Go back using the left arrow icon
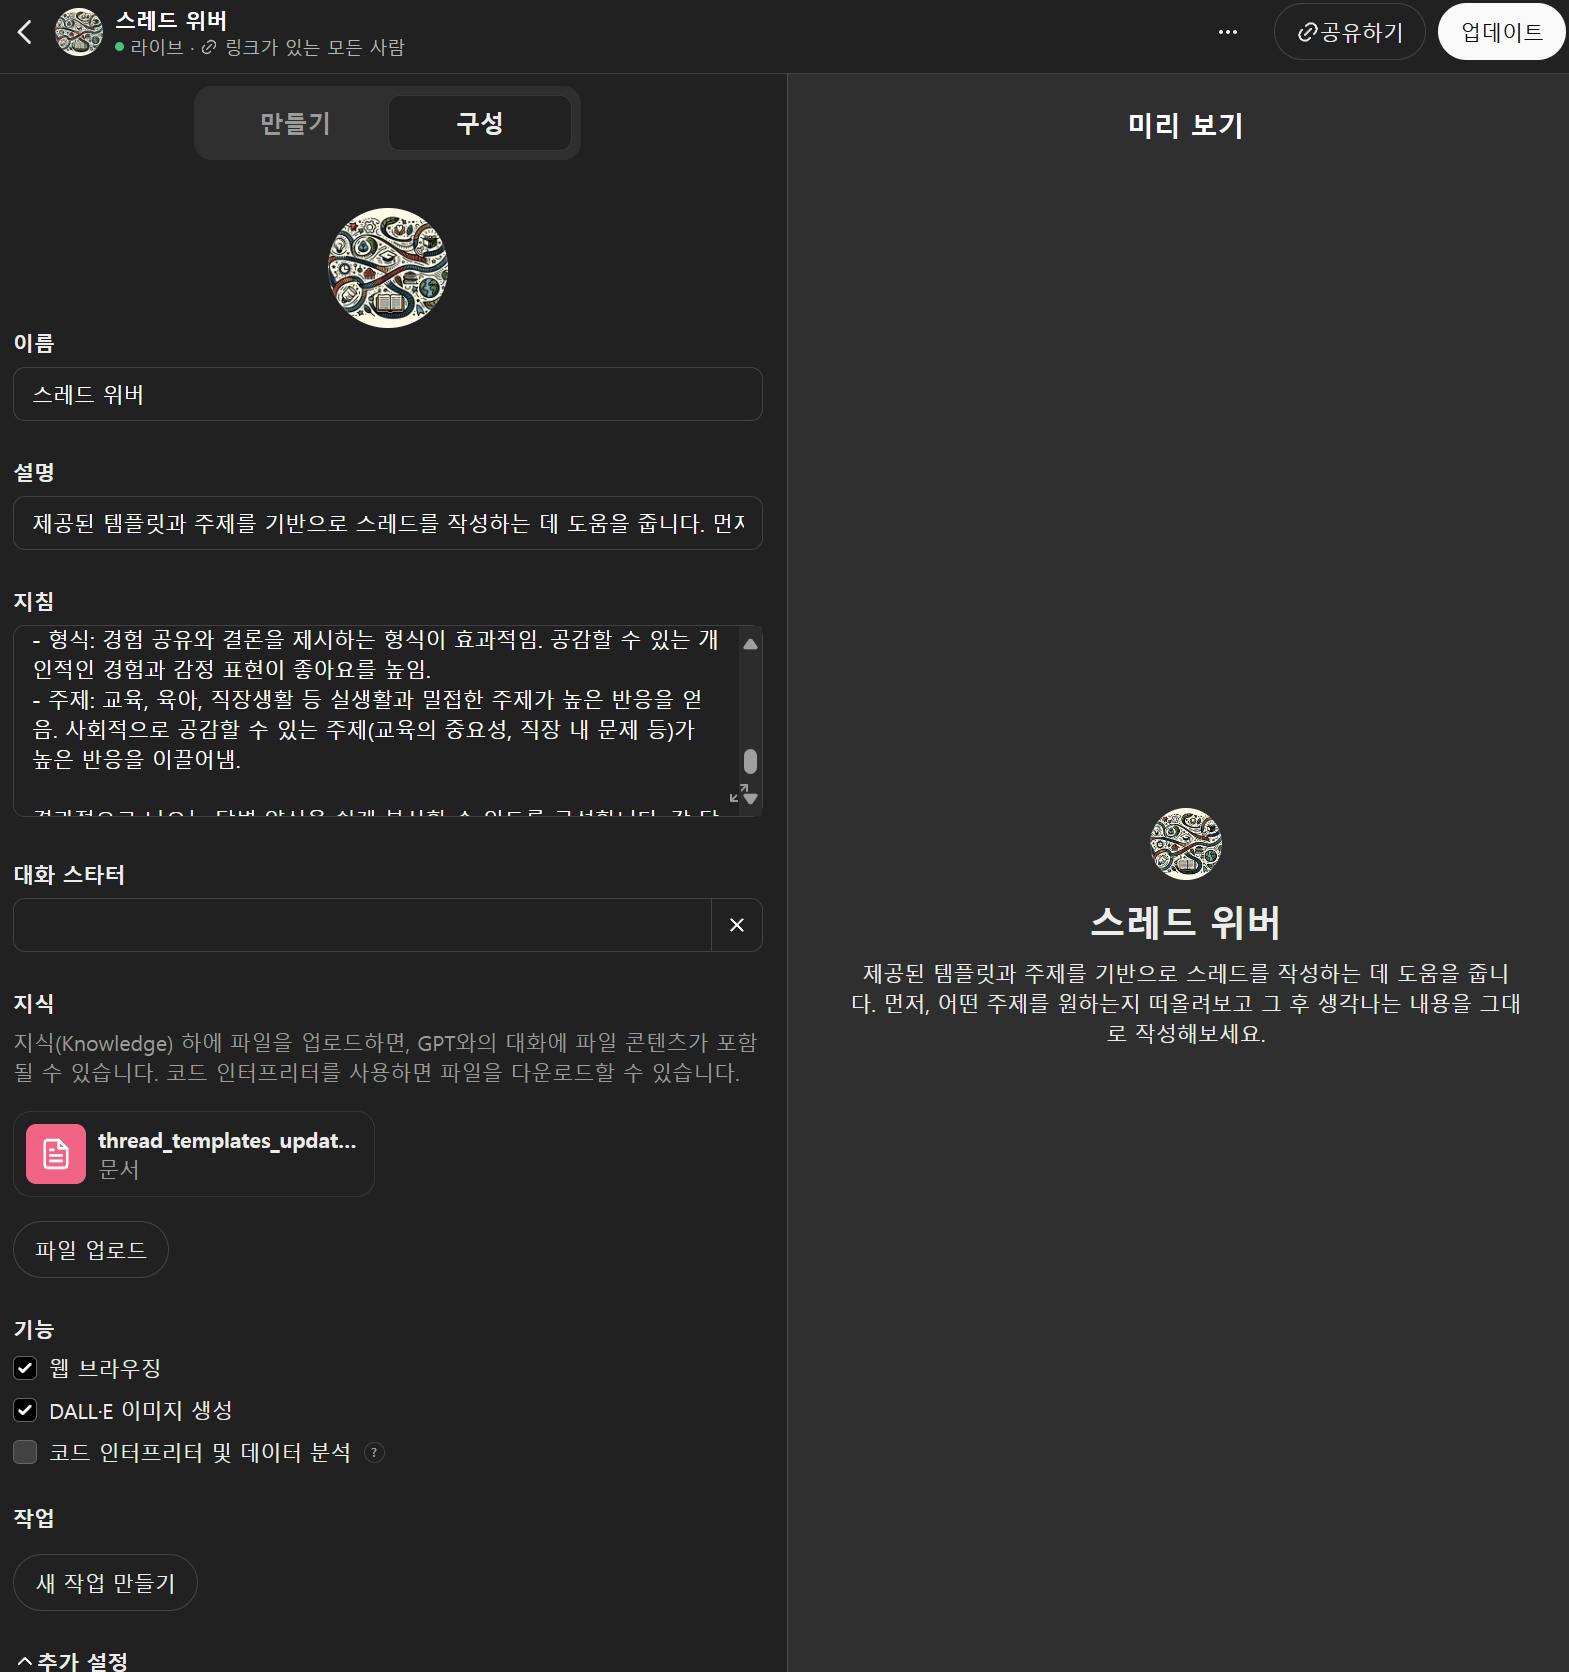Image resolution: width=1569 pixels, height=1672 pixels. click(25, 32)
